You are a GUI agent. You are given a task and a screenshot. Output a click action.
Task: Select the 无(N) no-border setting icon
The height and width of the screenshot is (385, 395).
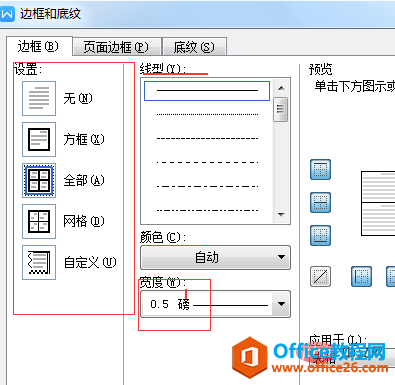click(x=39, y=98)
